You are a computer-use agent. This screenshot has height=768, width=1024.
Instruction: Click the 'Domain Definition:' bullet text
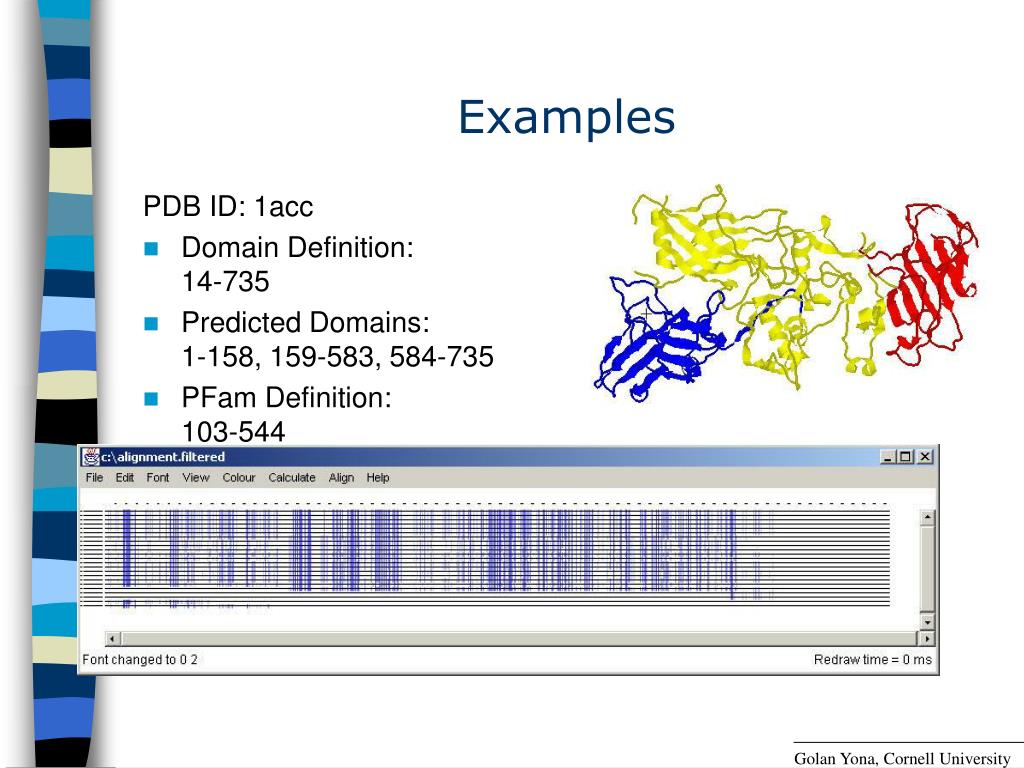(x=298, y=248)
